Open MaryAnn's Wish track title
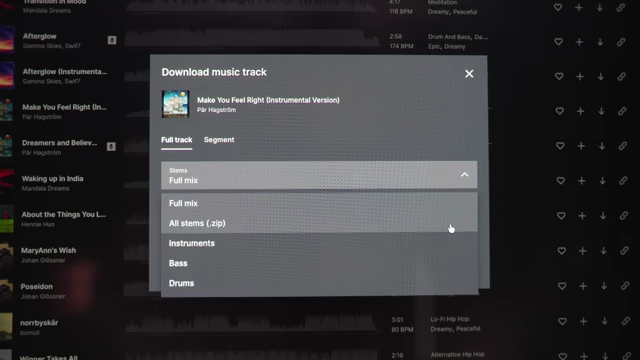640x360 pixels. coord(48,251)
